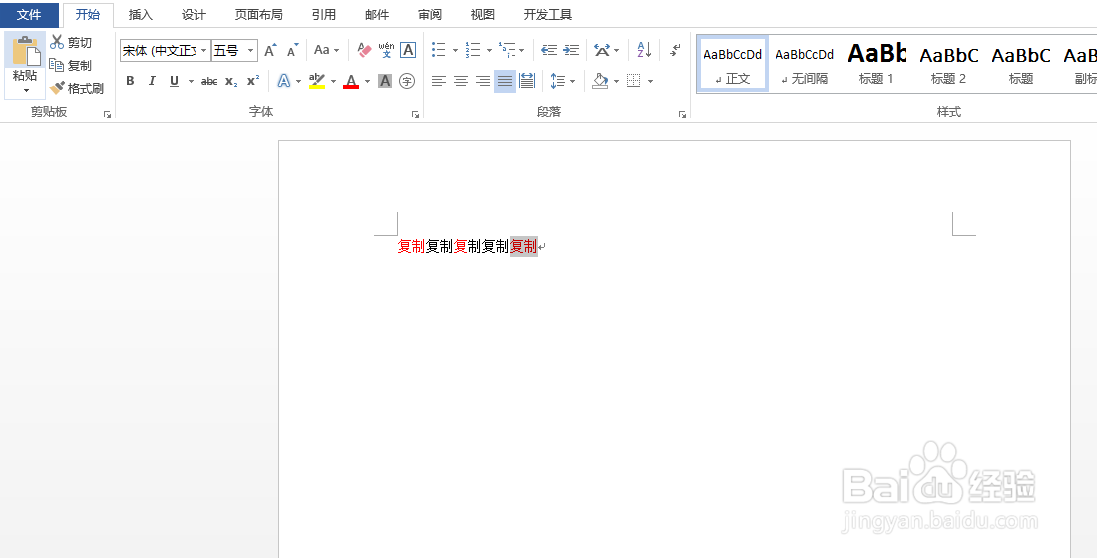Apply the 正文 (Normal) style
Screen dimensions: 1097x558
click(732, 64)
